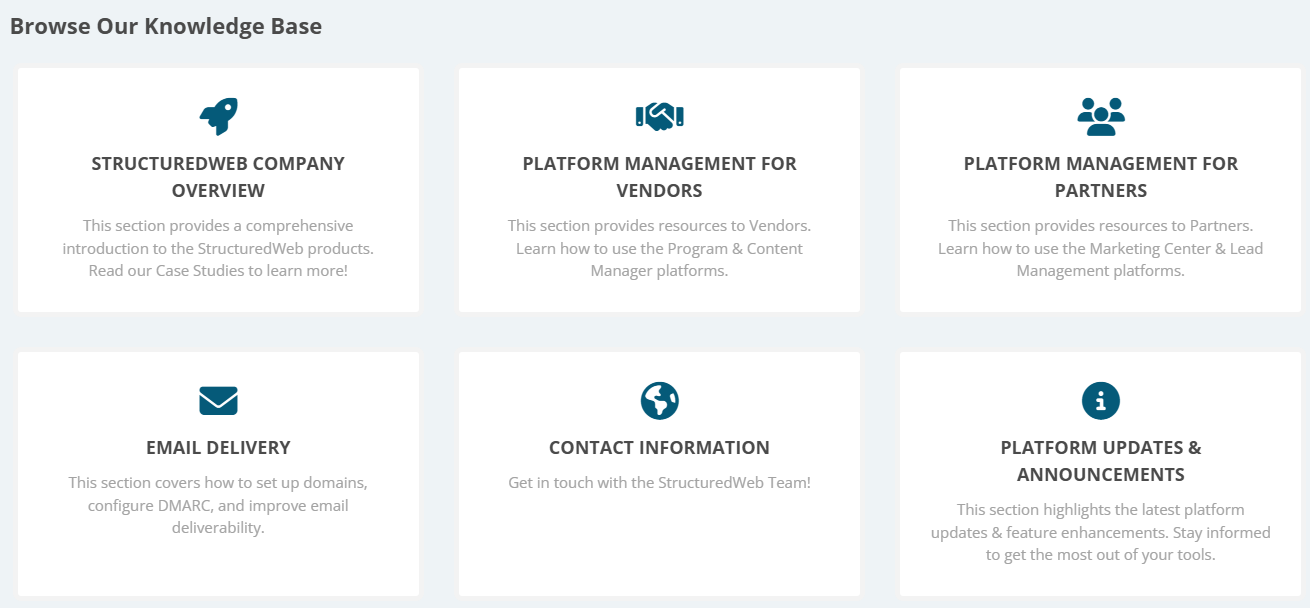Screen dimensions: 1310x608
Task: Click the envelope icon for Email Delivery
Action: point(218,400)
